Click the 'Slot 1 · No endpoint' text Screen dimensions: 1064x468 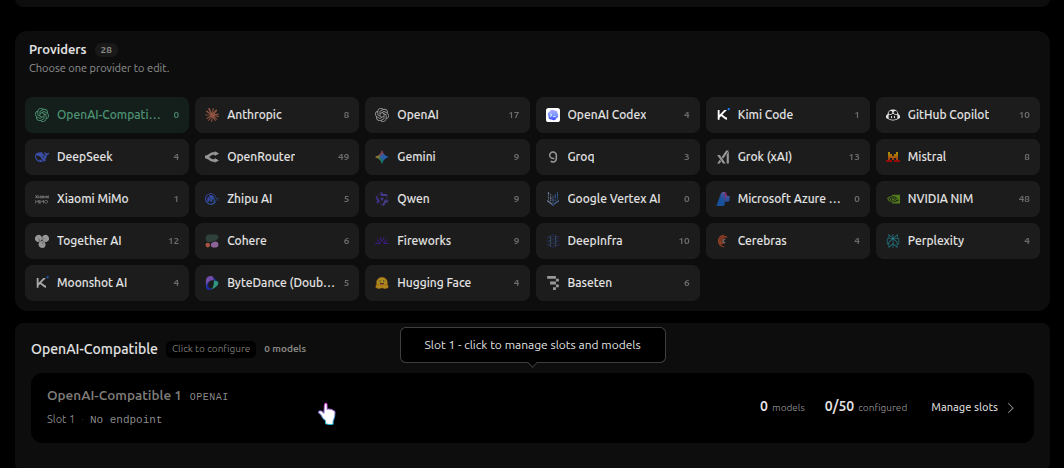point(104,419)
